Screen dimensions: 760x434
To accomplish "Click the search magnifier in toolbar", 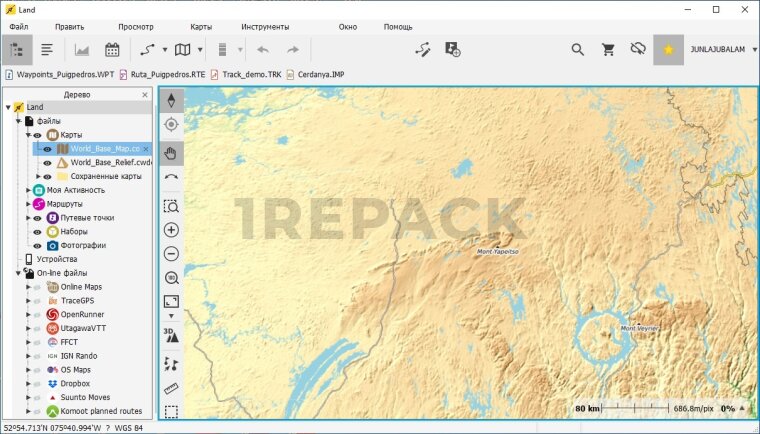I will point(578,49).
